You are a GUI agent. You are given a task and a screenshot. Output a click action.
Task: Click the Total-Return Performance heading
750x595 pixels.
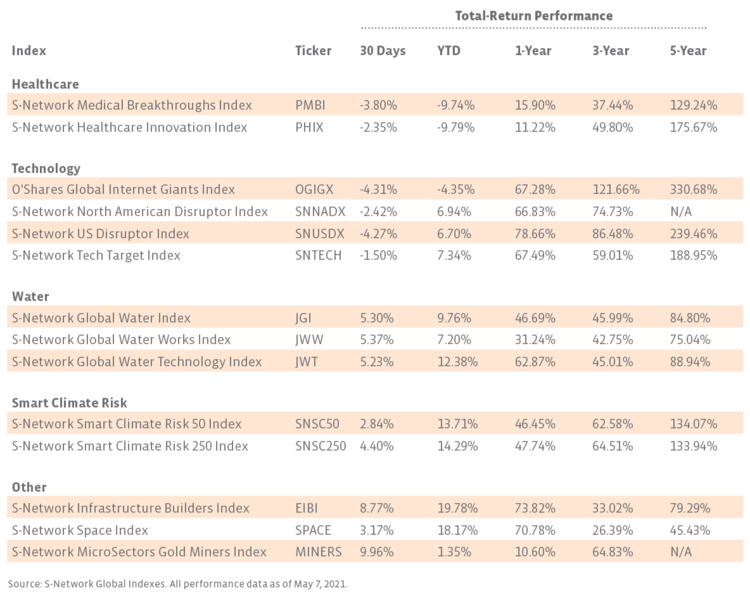[x=533, y=16]
